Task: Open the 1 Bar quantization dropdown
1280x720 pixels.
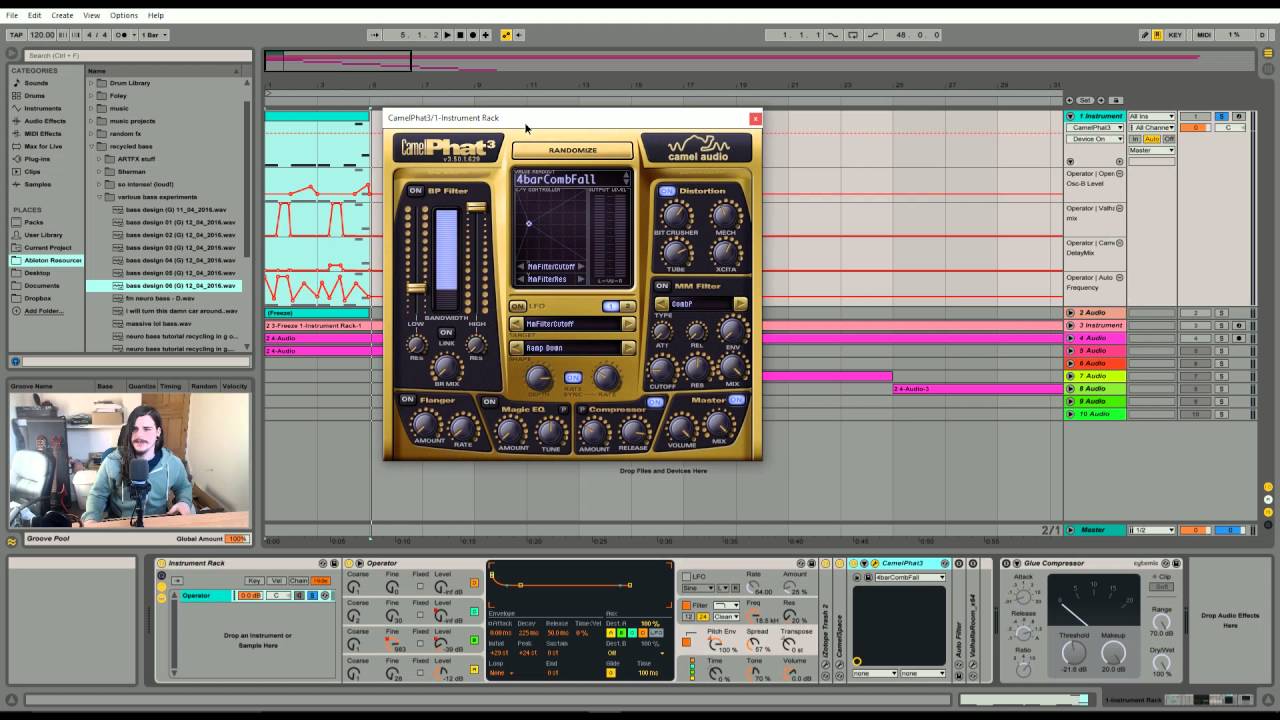Action: pos(153,35)
